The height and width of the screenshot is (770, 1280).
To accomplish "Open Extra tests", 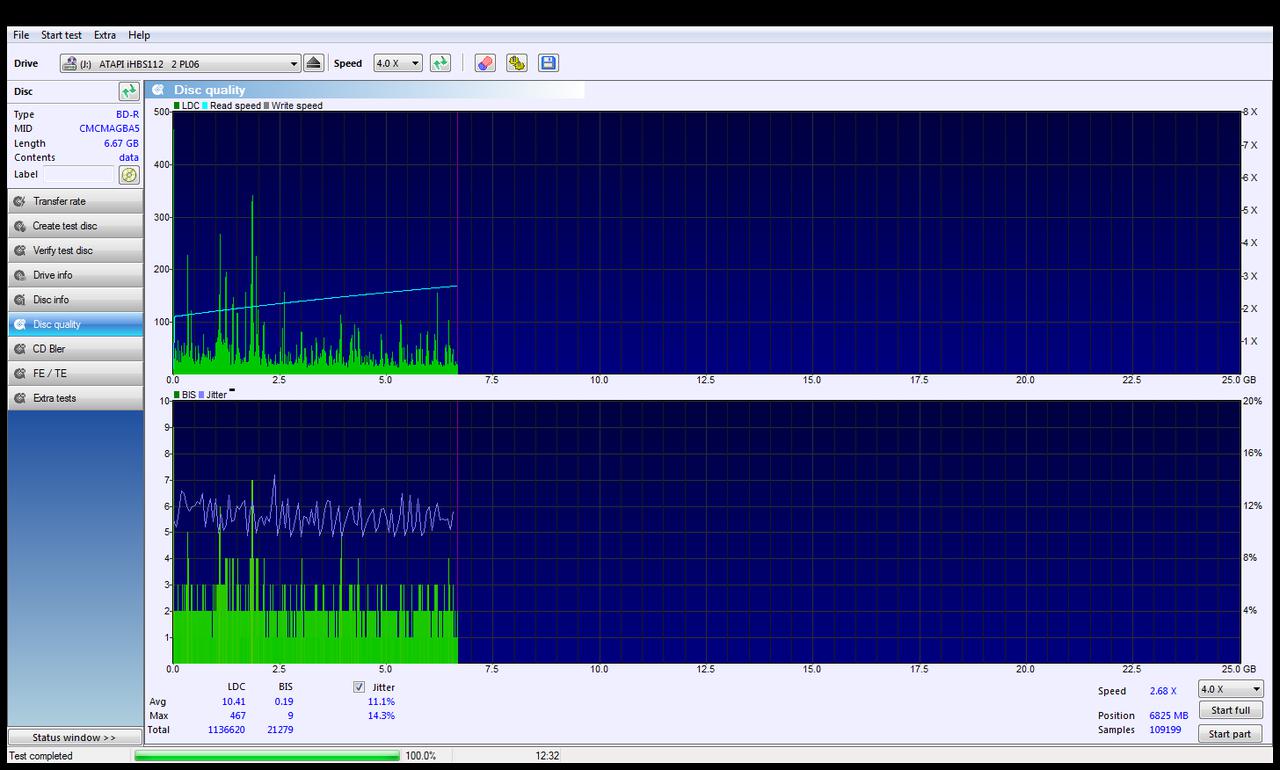I will tap(76, 398).
